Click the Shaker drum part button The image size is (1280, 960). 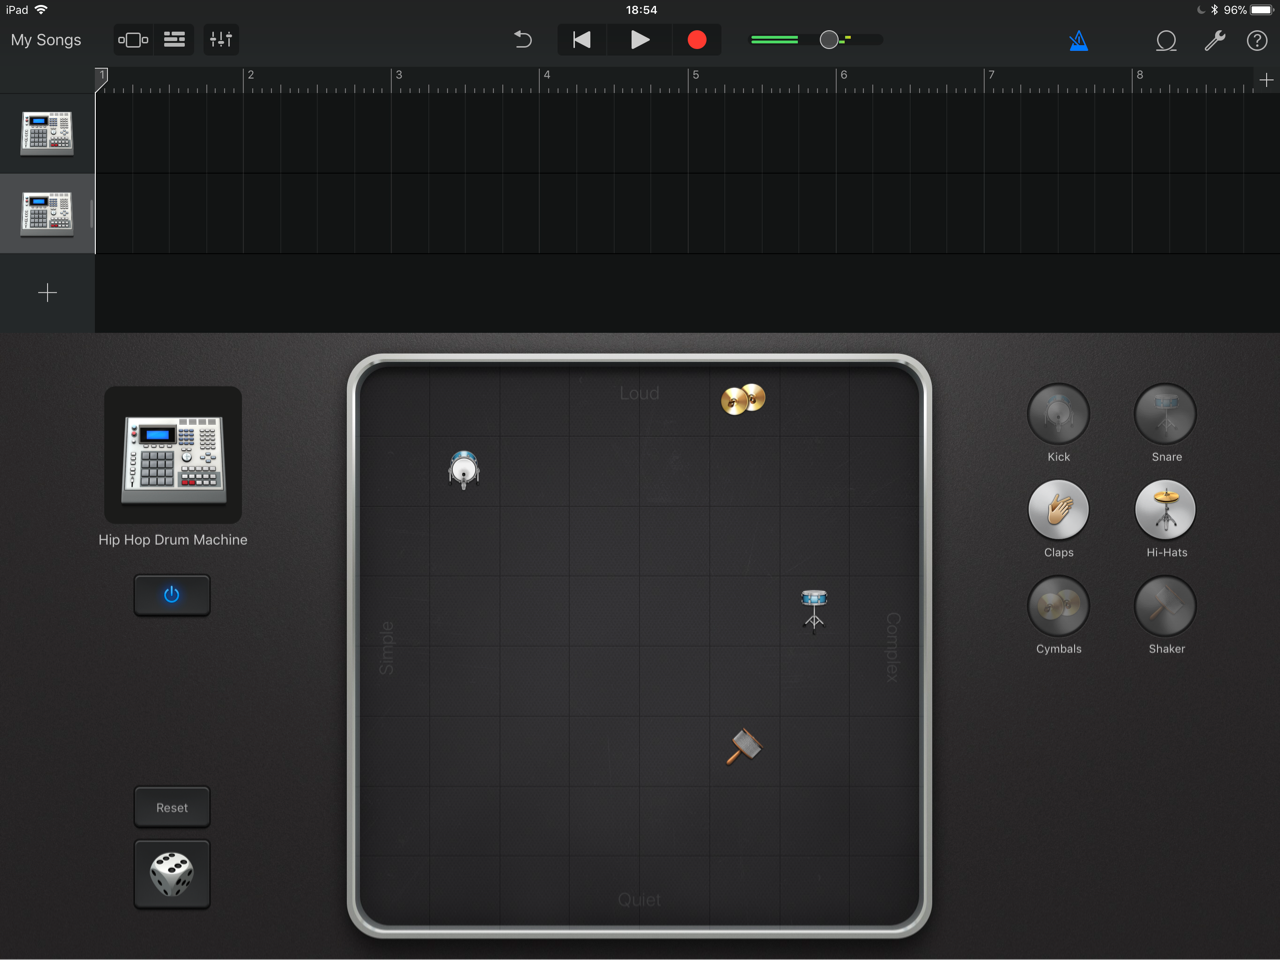[1166, 606]
